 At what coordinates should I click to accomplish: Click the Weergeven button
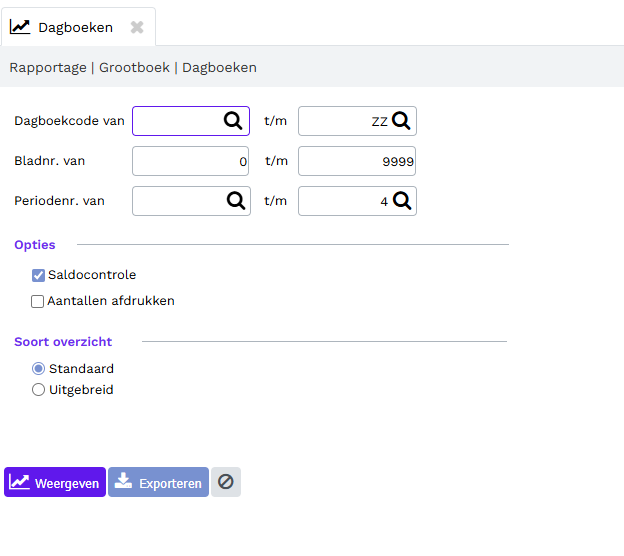pos(55,482)
